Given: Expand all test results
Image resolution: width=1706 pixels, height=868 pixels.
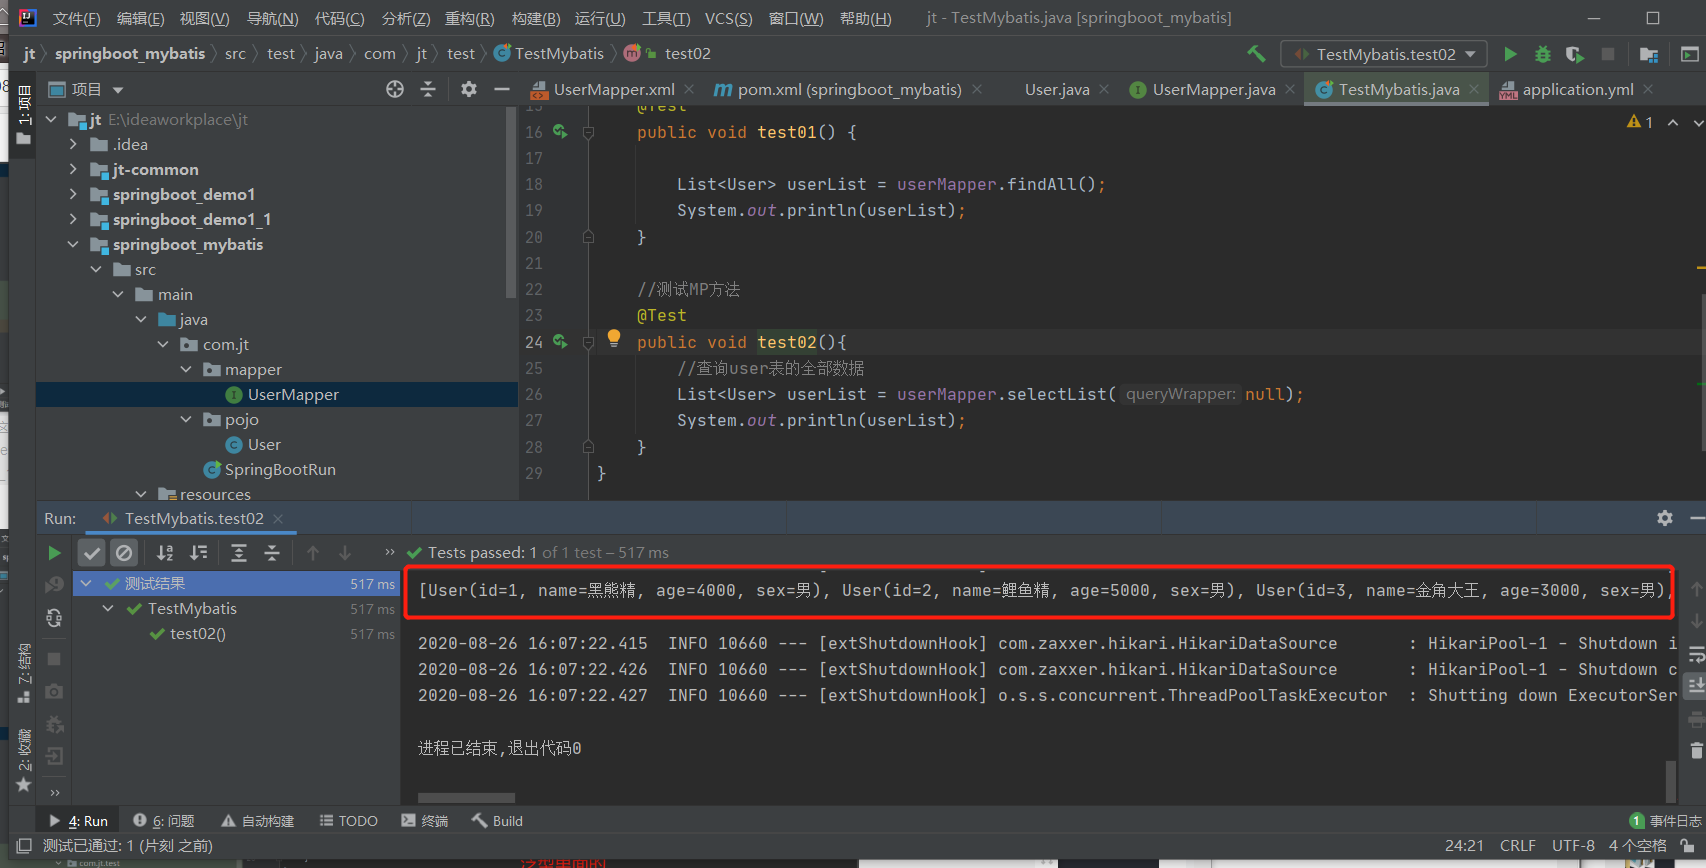Looking at the screenshot, I should click(239, 553).
